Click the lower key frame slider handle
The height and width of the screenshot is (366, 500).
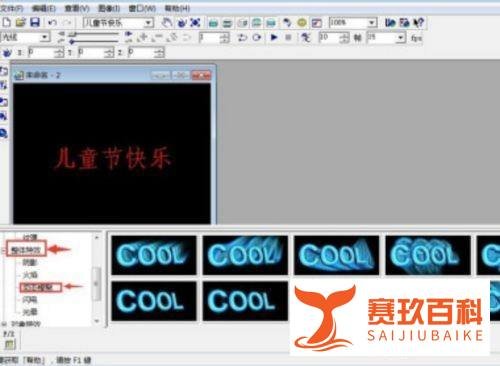tap(71, 41)
